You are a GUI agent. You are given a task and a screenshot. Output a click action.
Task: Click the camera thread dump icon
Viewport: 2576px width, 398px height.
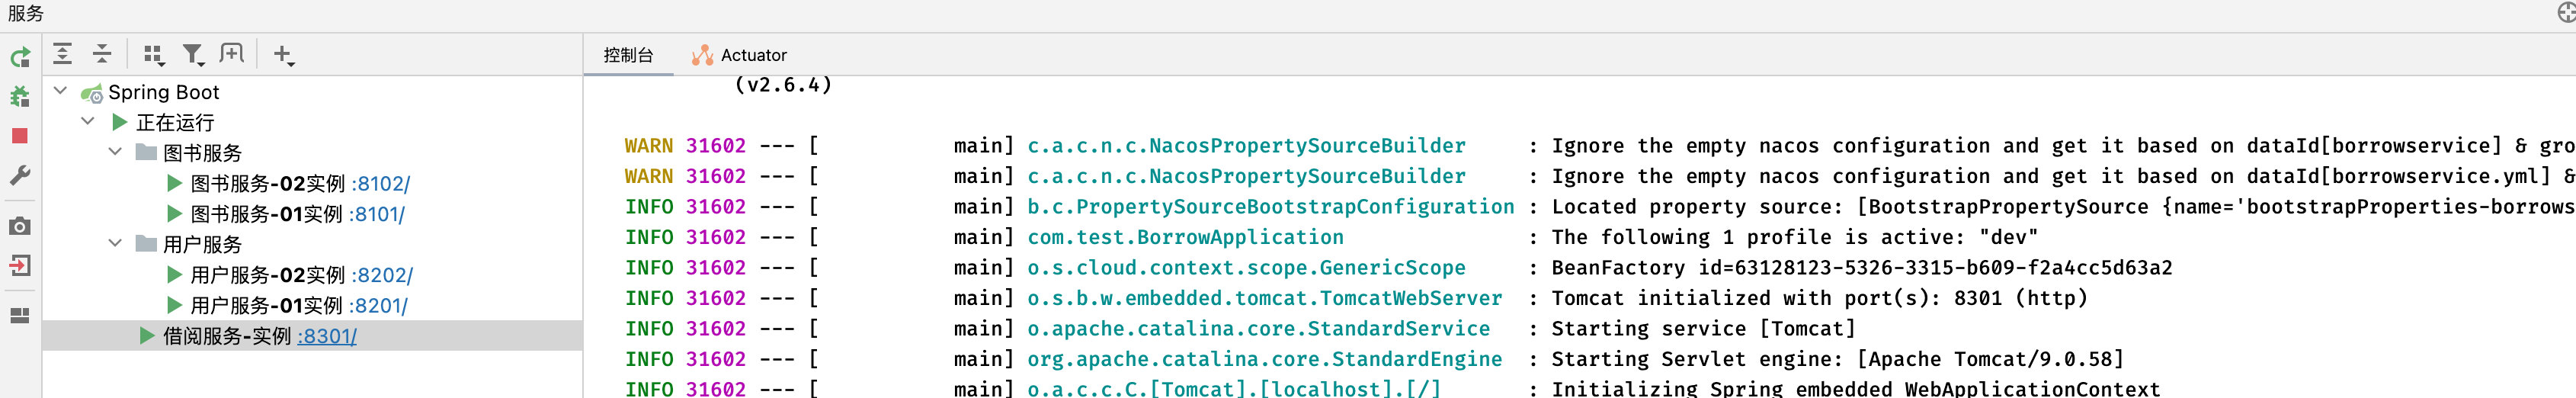20,226
